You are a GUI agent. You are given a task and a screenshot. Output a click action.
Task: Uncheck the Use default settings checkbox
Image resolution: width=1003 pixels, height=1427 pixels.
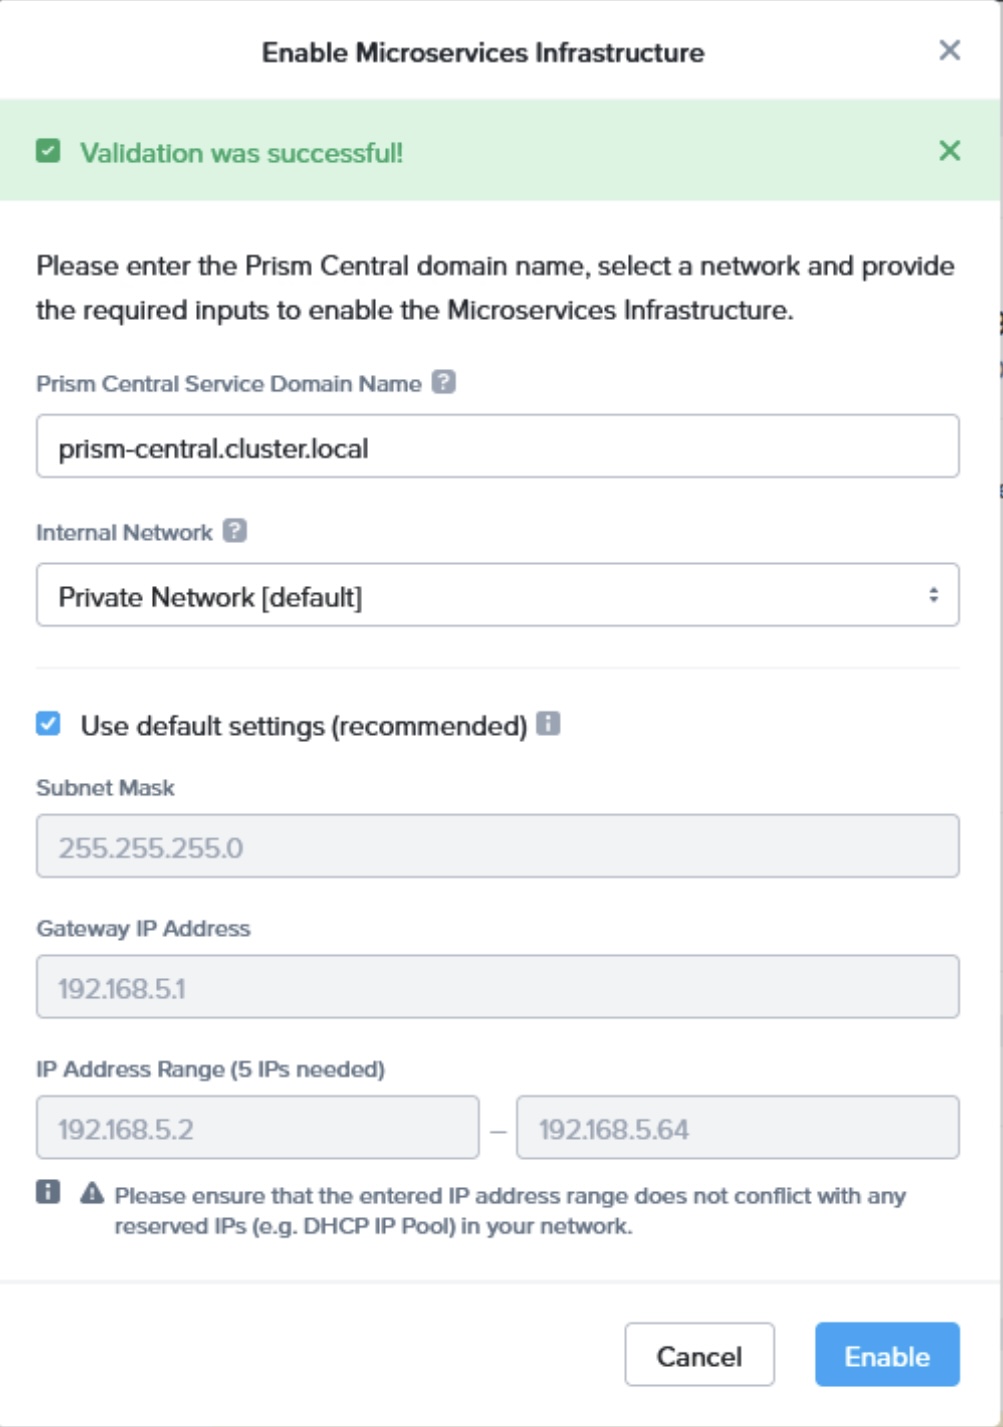click(x=48, y=724)
